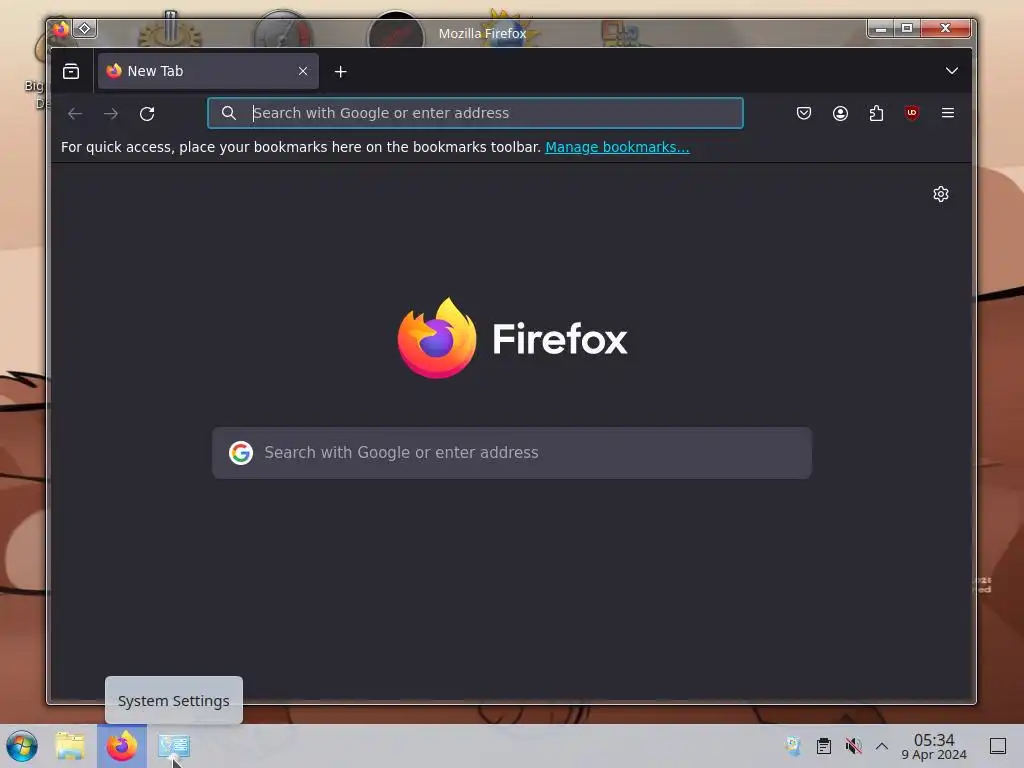Image resolution: width=1024 pixels, height=768 pixels.
Task: Open the clock showing 05:34
Action: (x=934, y=746)
